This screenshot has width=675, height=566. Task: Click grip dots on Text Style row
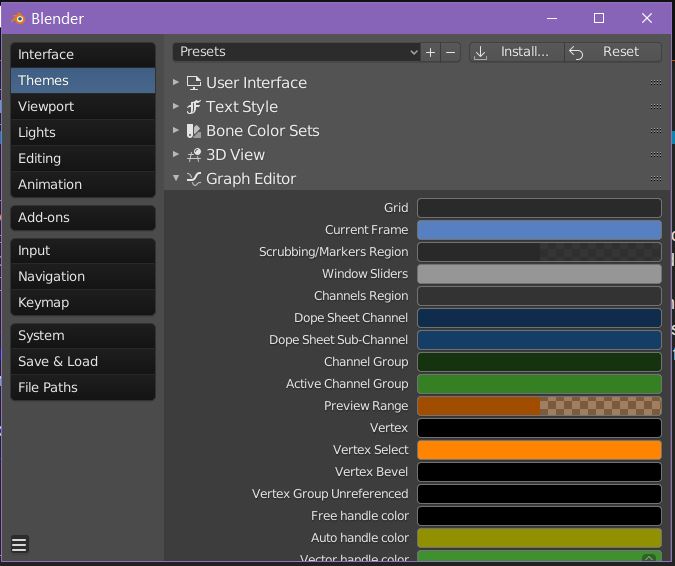click(x=656, y=107)
